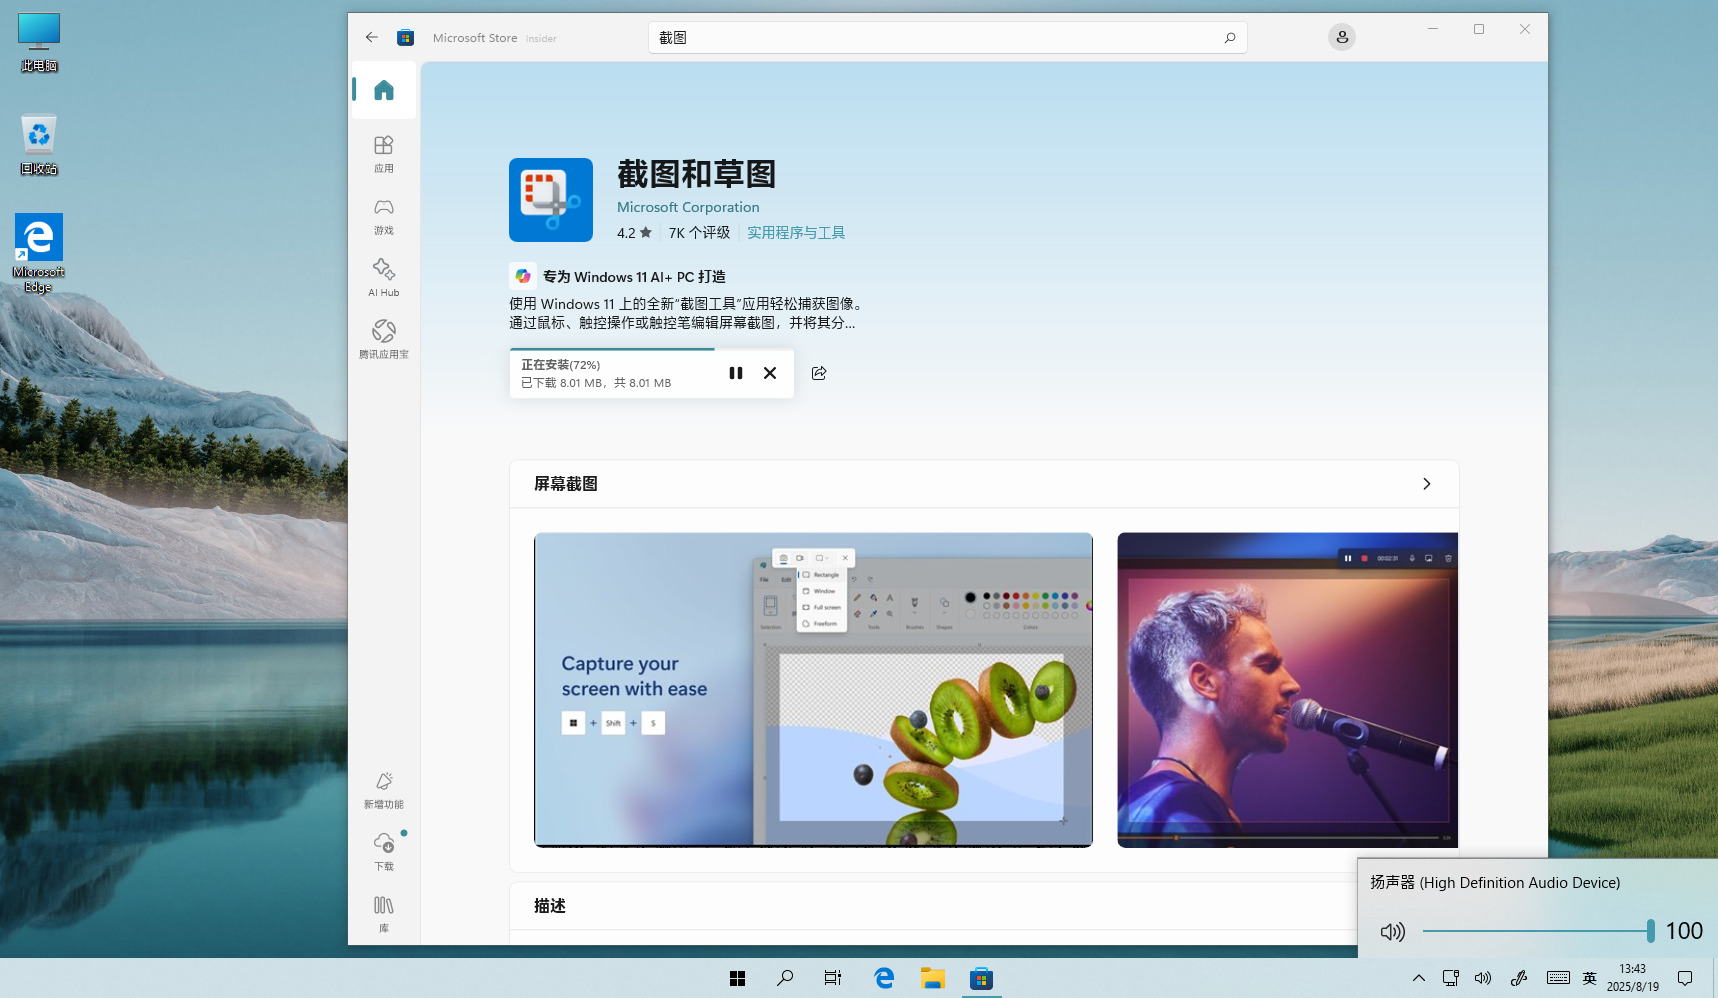
Task: Open the kiwi 'Capture your screen' screenshot thumbnail
Action: (x=813, y=690)
